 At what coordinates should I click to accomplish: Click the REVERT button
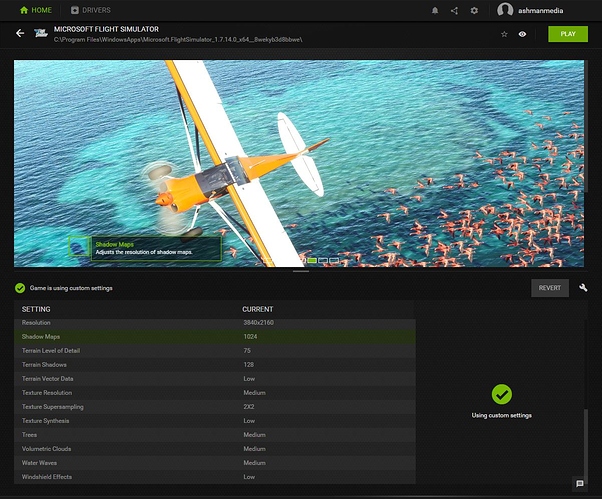[x=550, y=288]
